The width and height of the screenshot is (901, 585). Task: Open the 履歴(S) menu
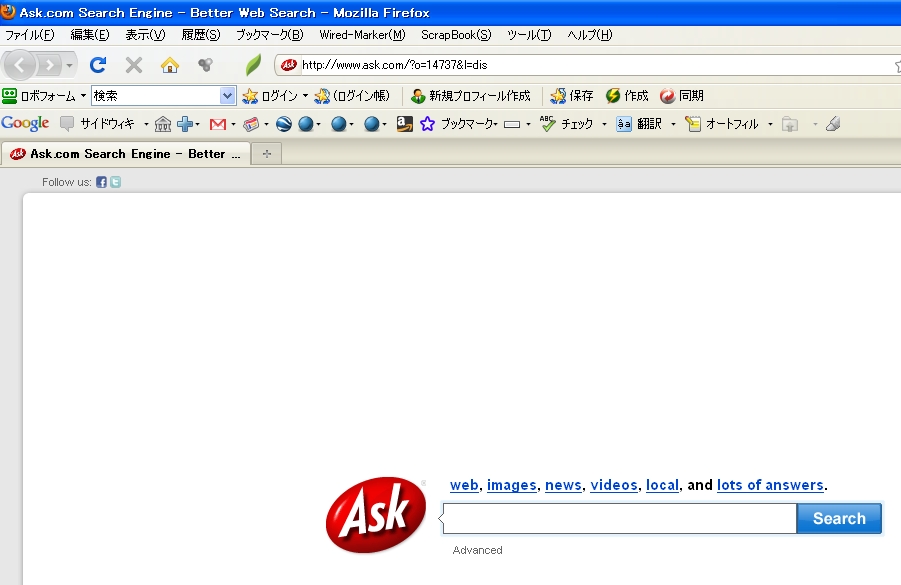pos(201,35)
